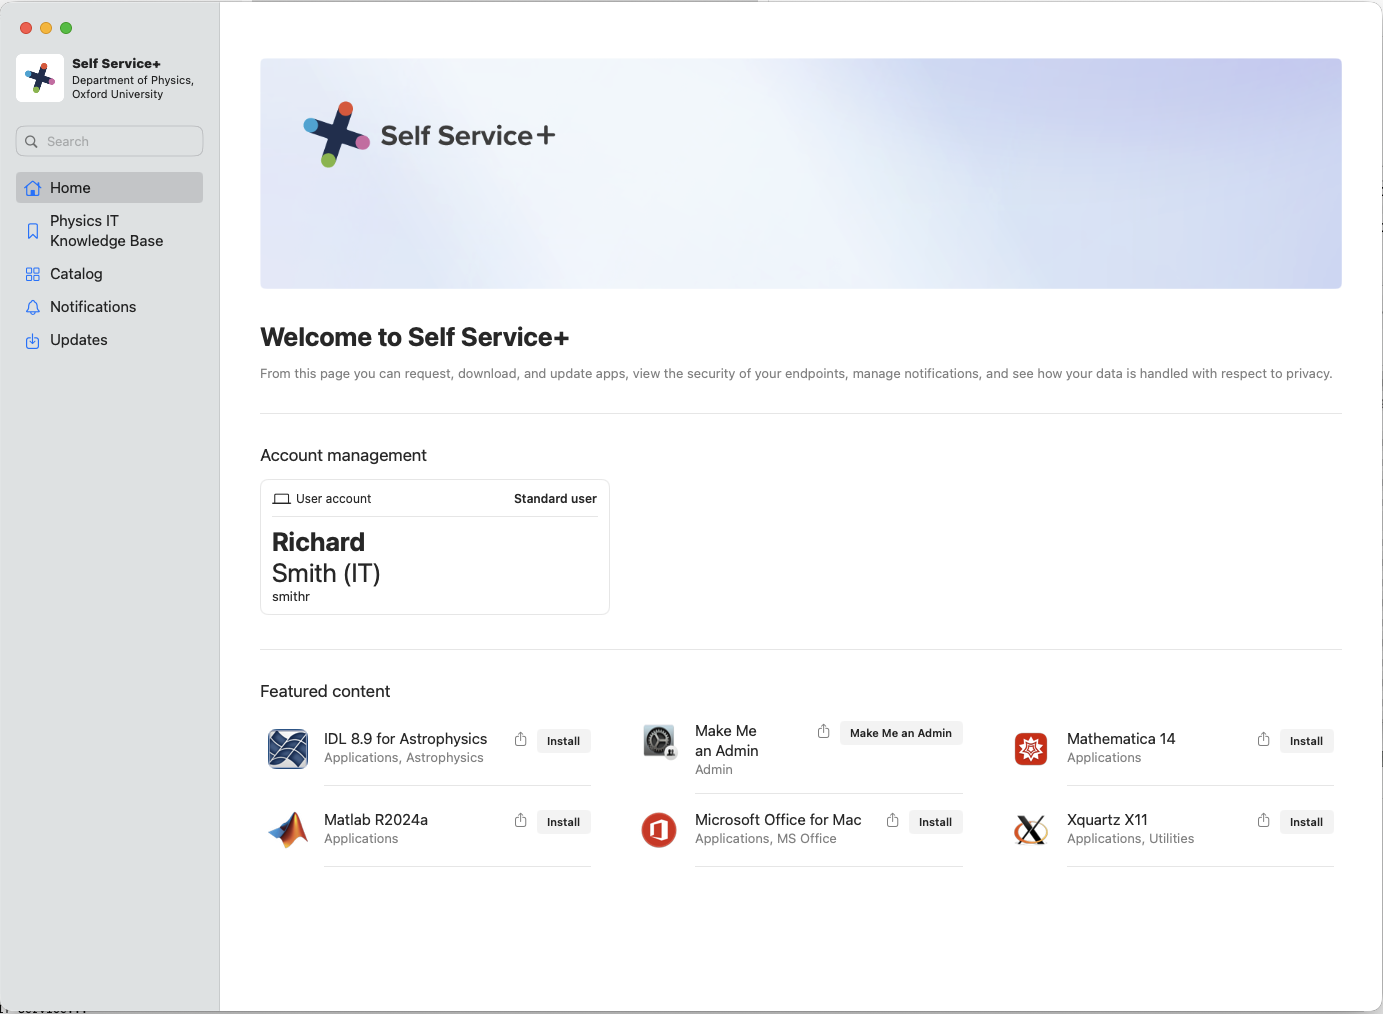Install Microsoft Office for Mac

[x=935, y=822]
